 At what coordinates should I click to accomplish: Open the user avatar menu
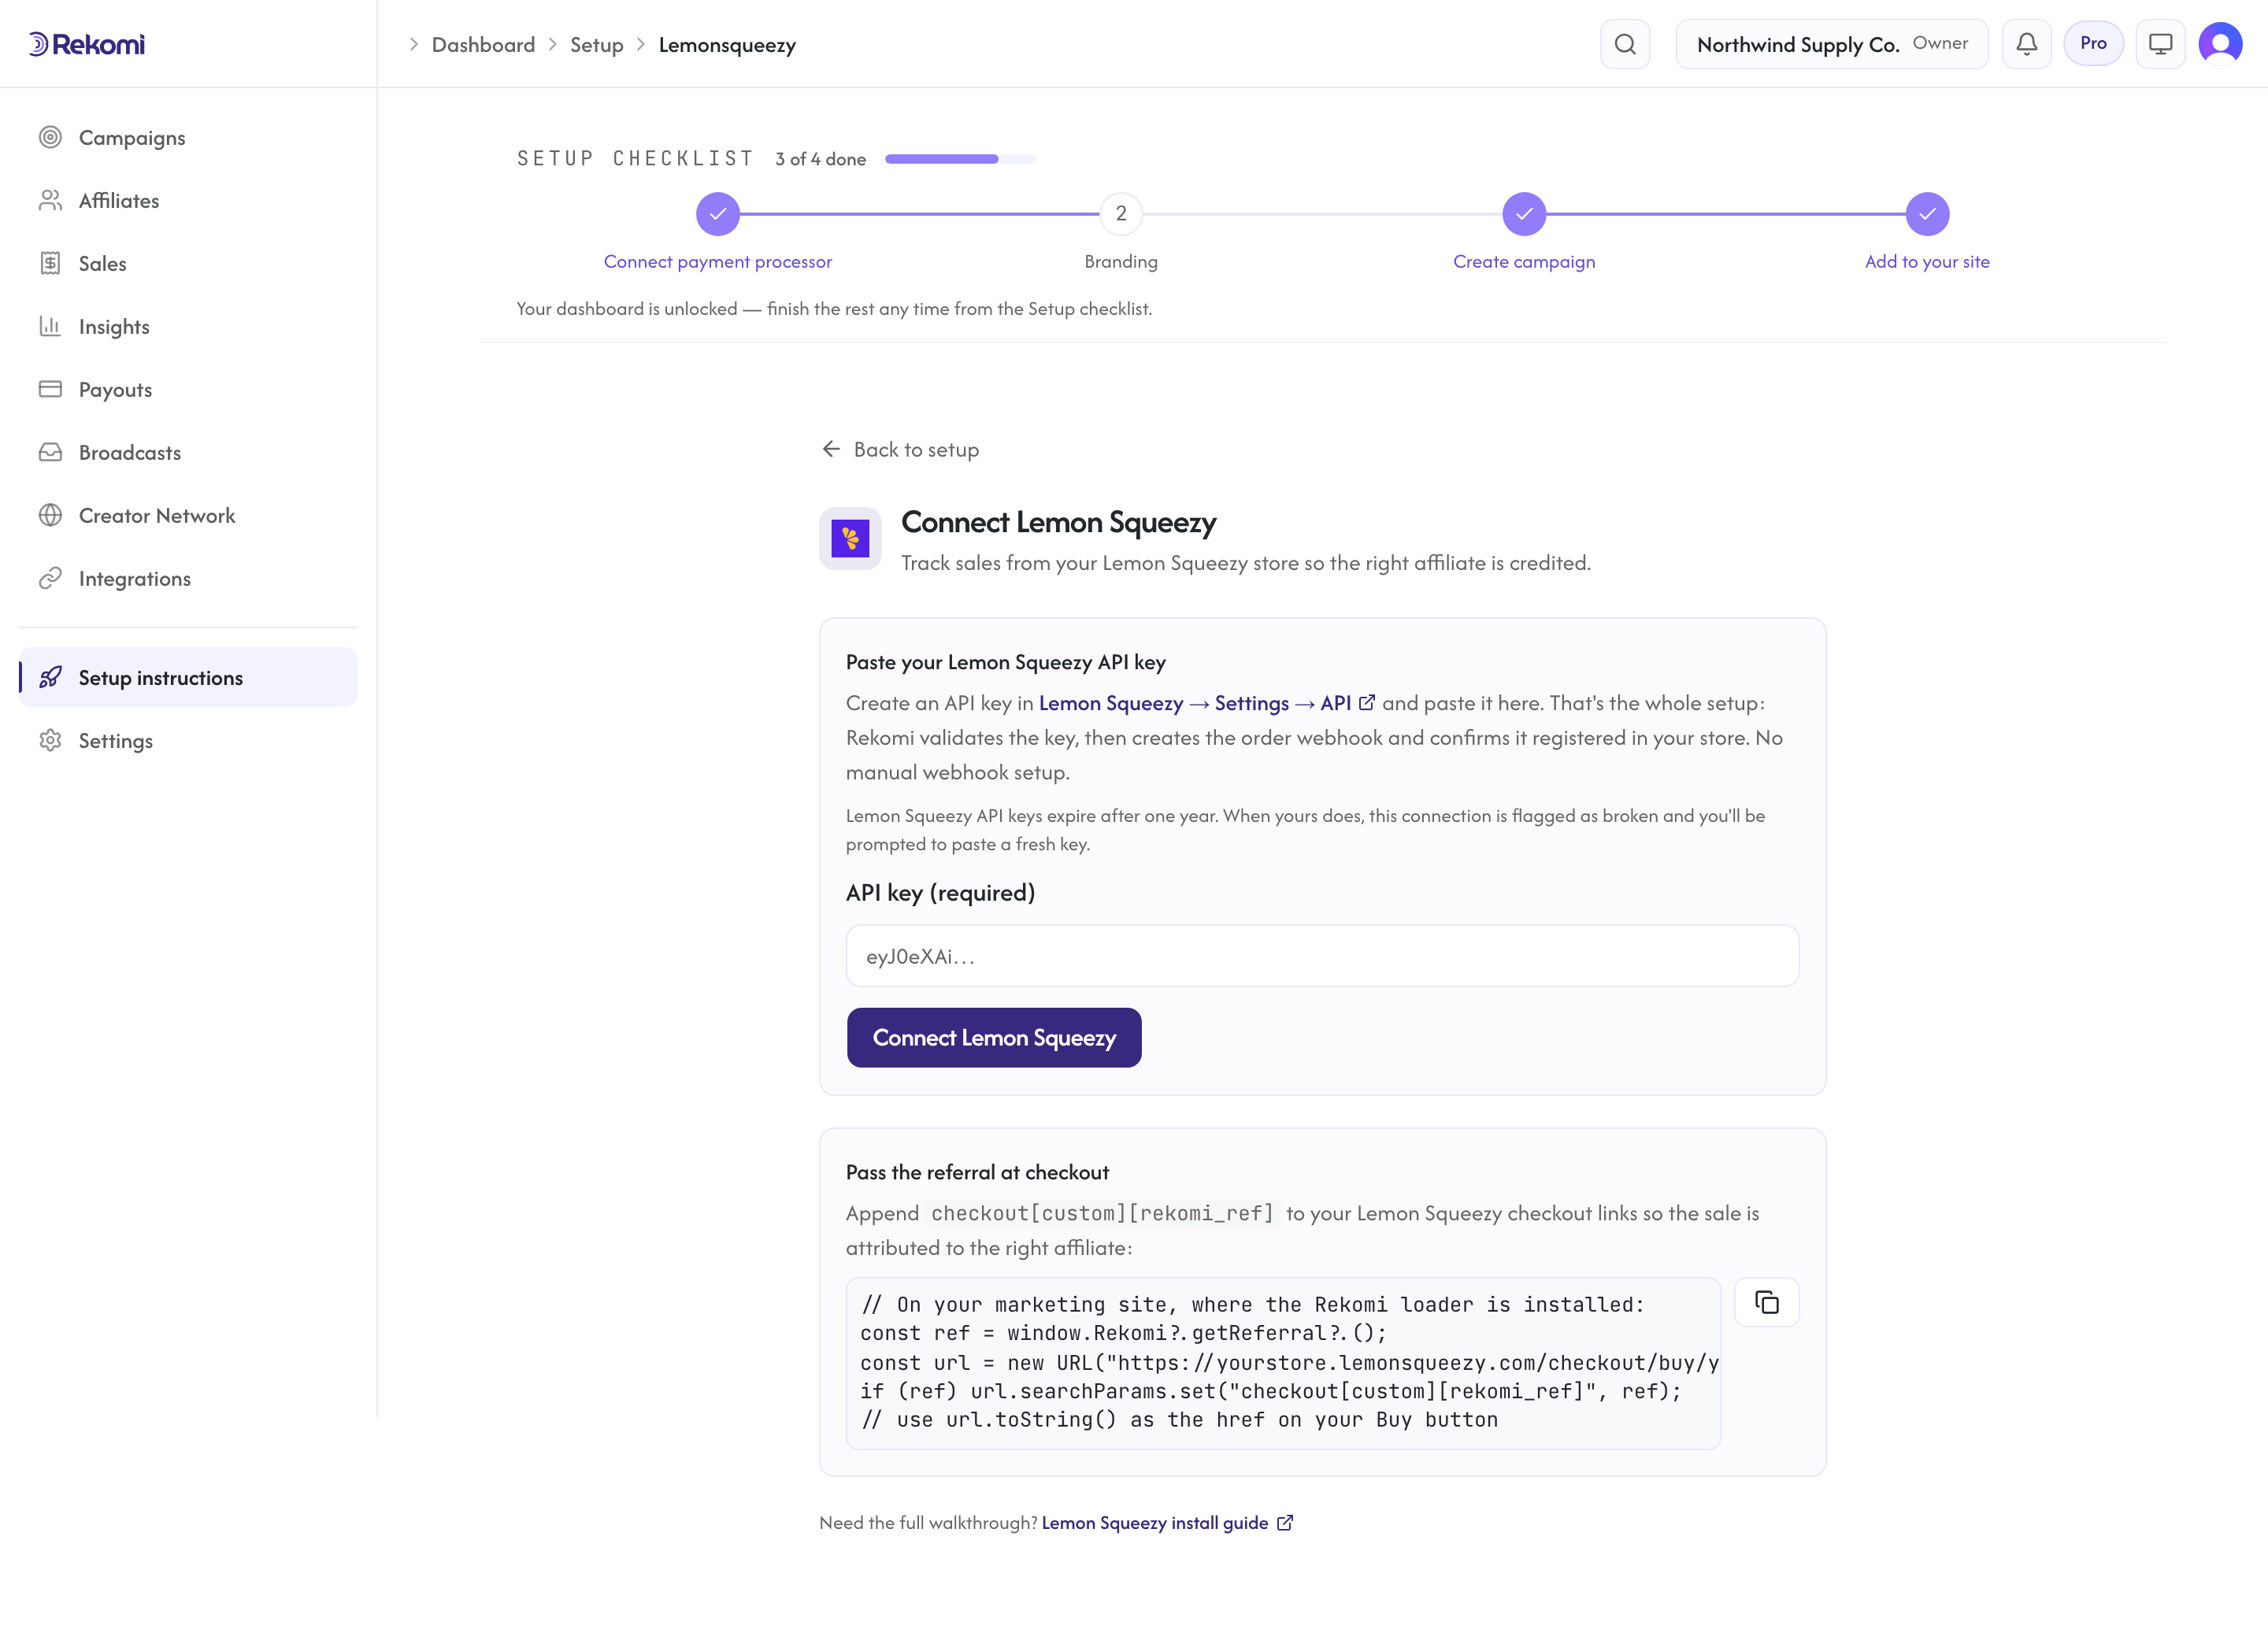[2220, 44]
